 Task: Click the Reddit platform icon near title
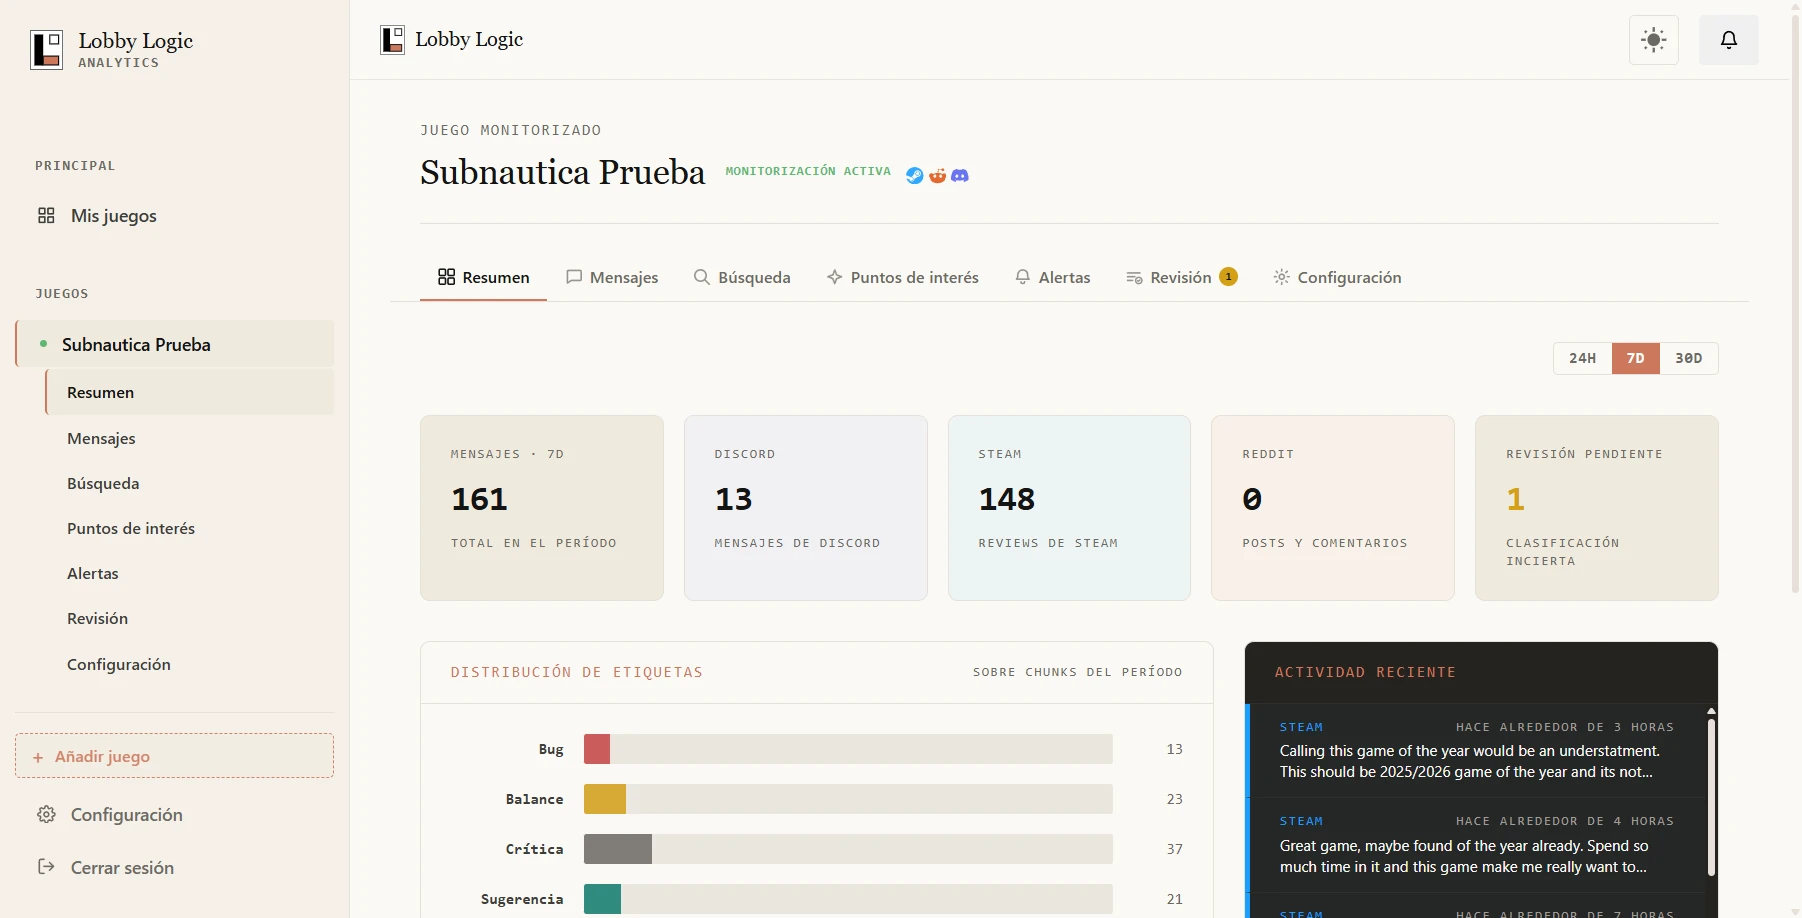tap(937, 176)
